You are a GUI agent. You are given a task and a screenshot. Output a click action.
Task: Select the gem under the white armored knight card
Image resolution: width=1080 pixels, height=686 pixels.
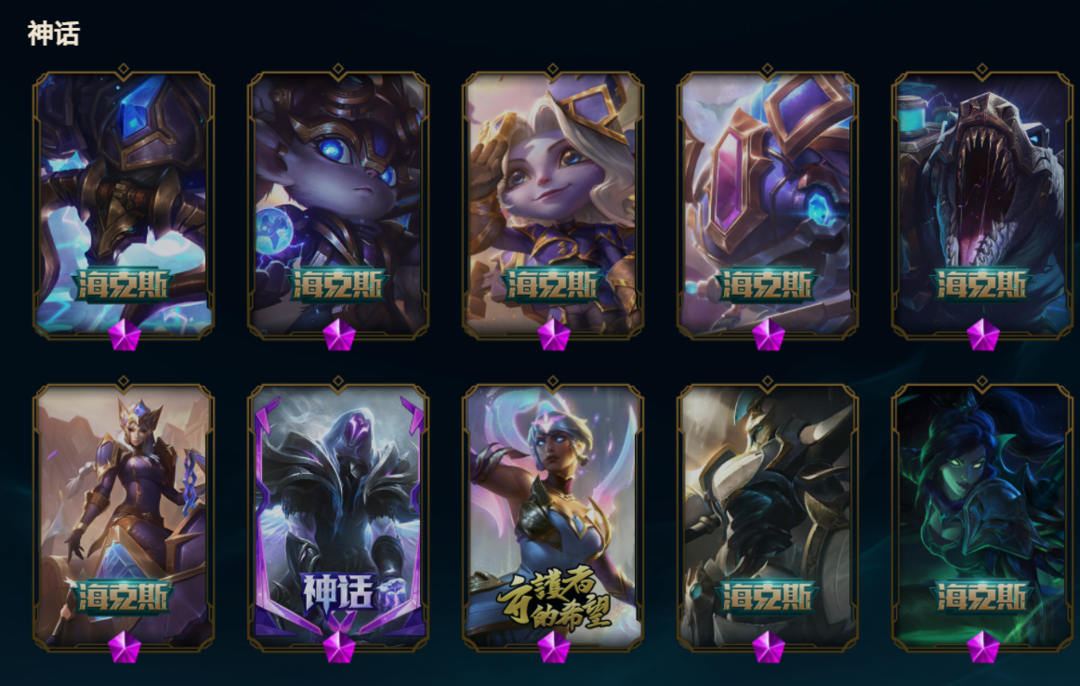click(769, 647)
